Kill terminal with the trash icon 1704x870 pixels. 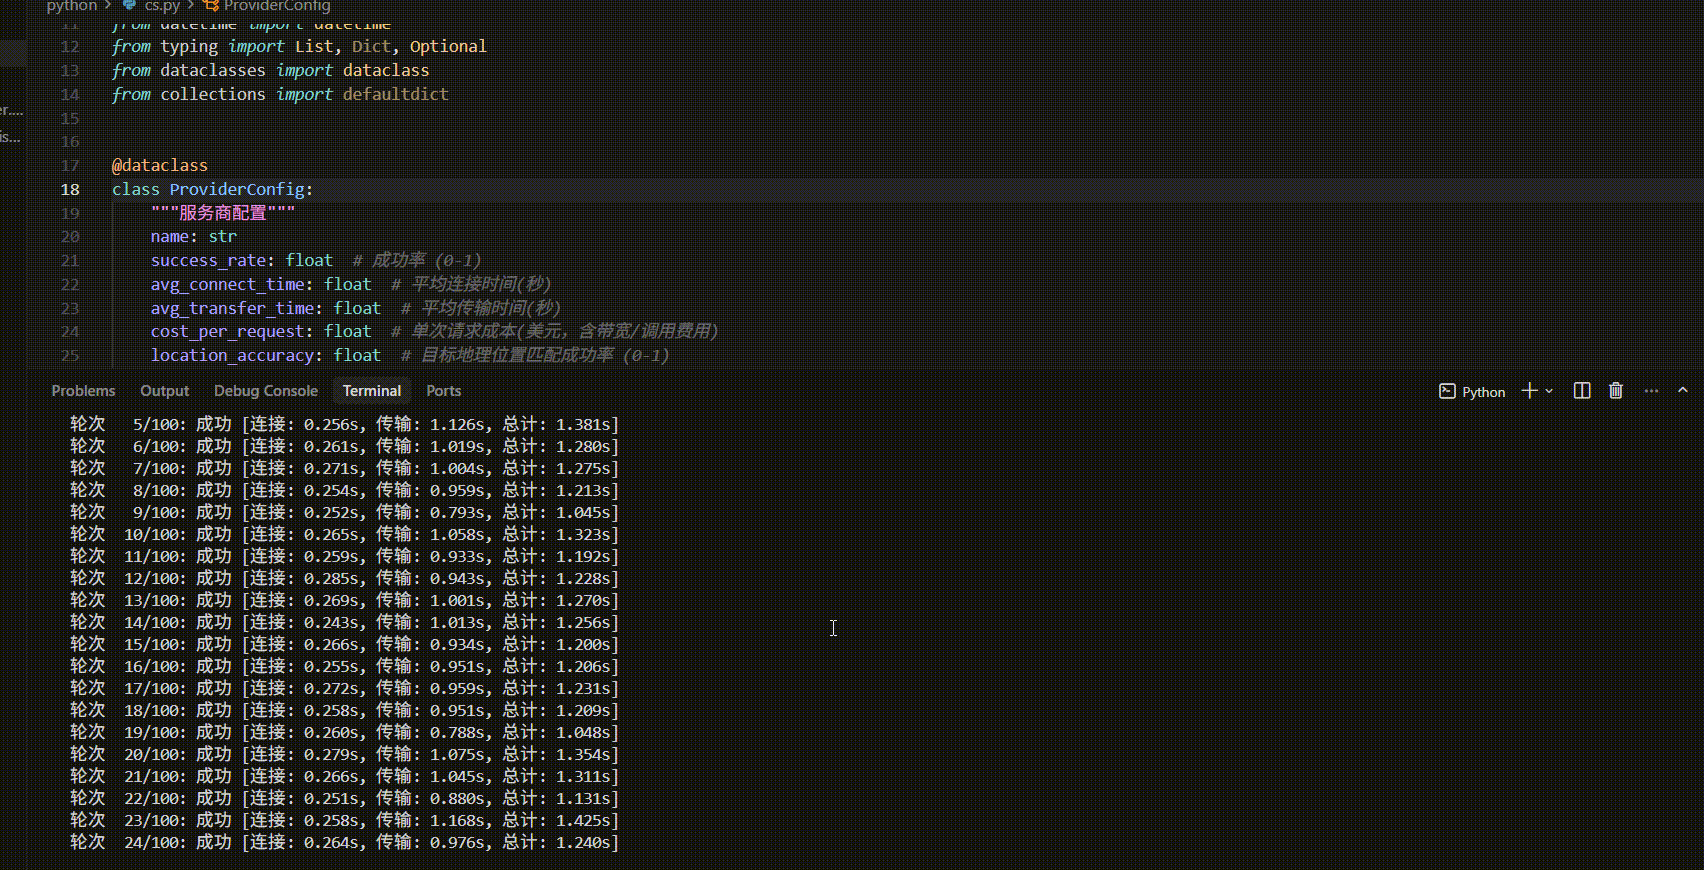coord(1616,391)
